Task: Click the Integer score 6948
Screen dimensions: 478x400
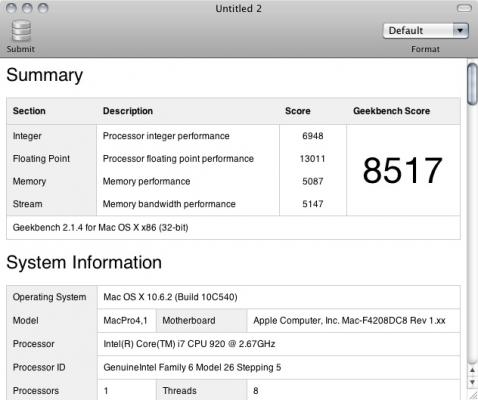Action: tap(313, 136)
